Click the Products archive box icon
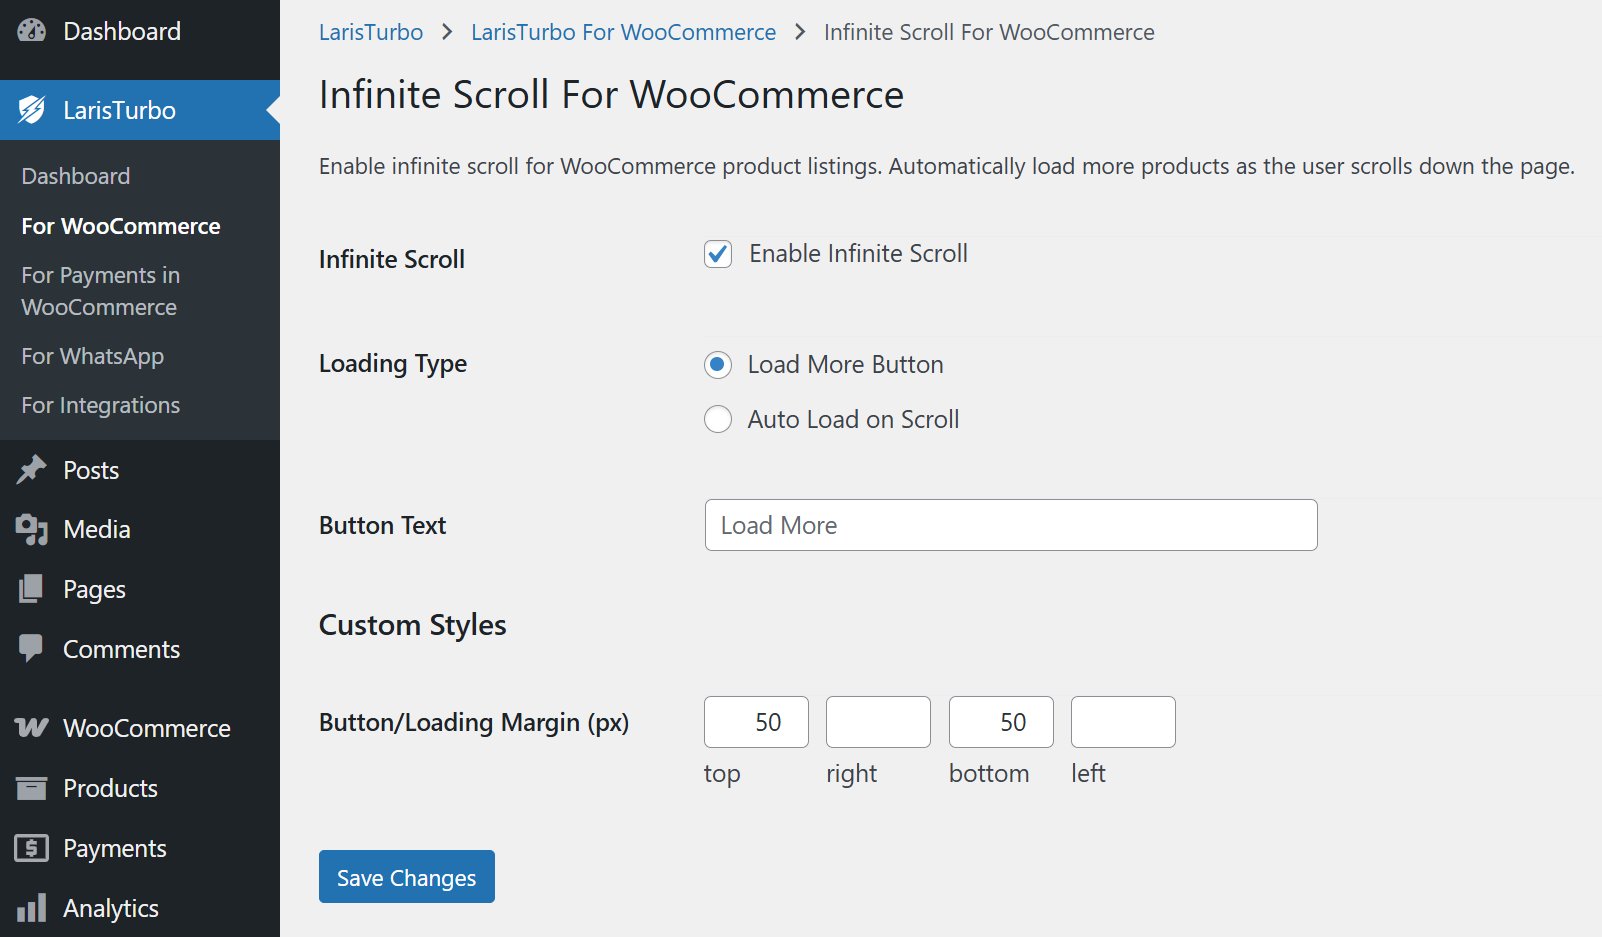The height and width of the screenshot is (937, 1602). 32,788
